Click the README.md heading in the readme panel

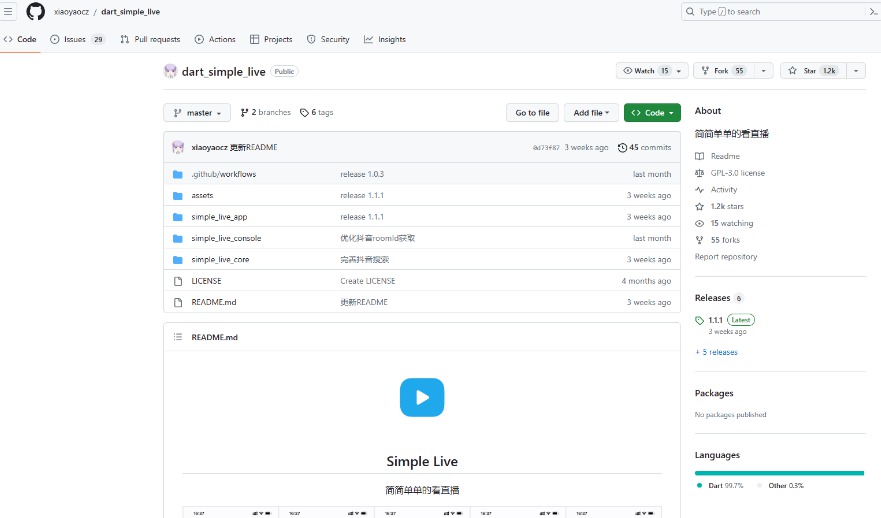click(215, 337)
